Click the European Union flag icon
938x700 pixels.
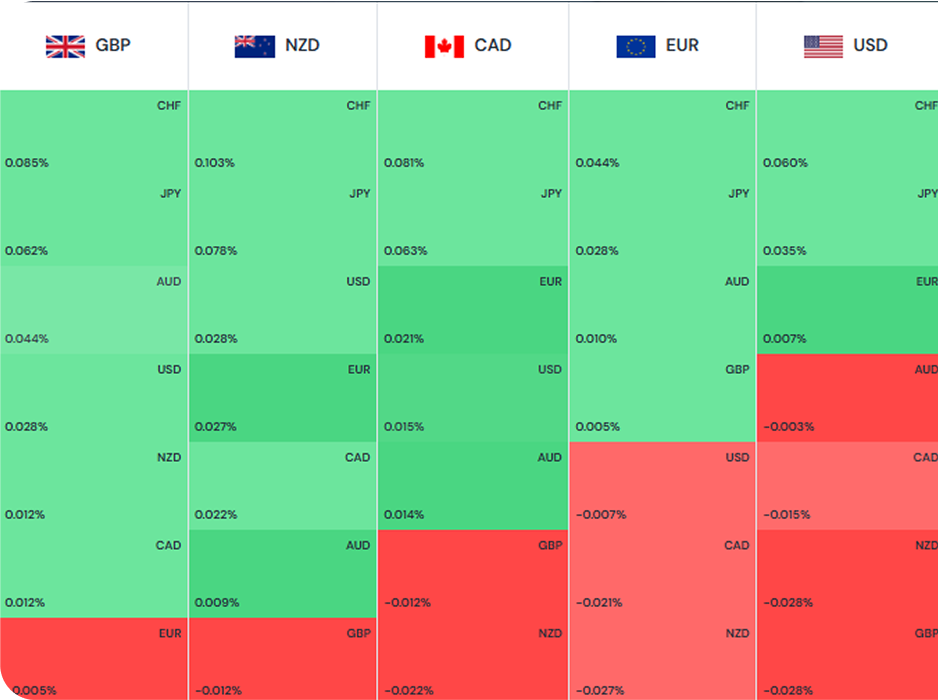[635, 46]
